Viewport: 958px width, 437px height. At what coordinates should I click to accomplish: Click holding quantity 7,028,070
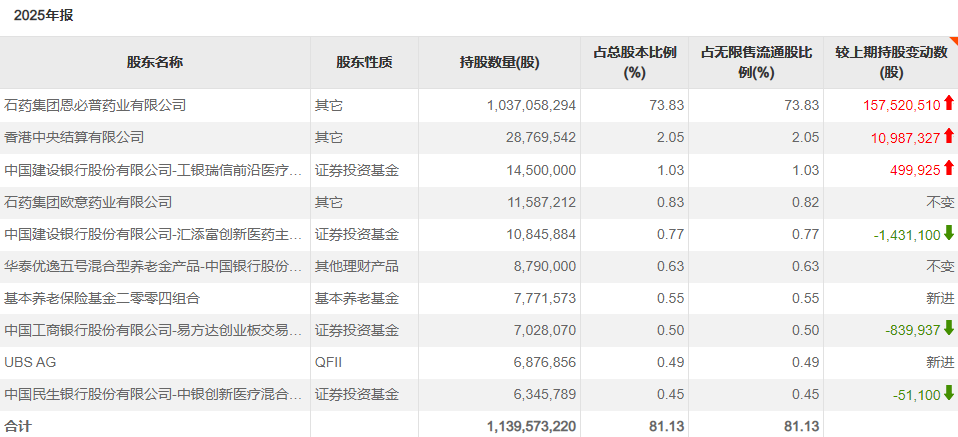(x=544, y=331)
